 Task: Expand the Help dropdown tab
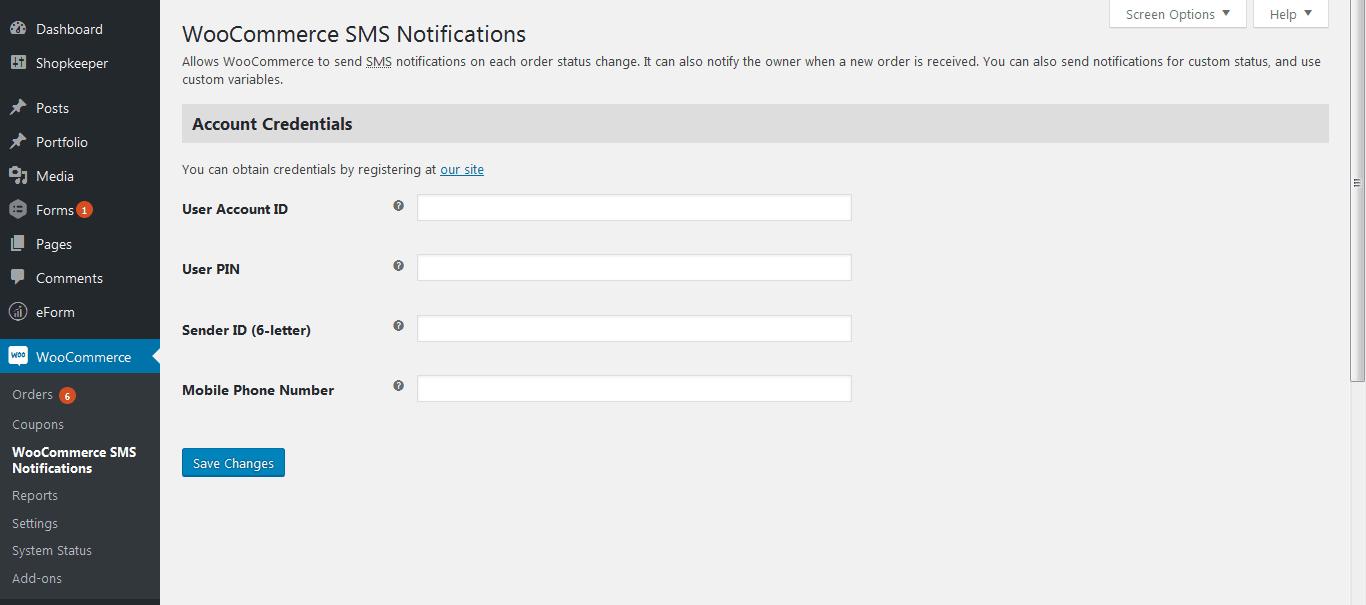tap(1290, 14)
